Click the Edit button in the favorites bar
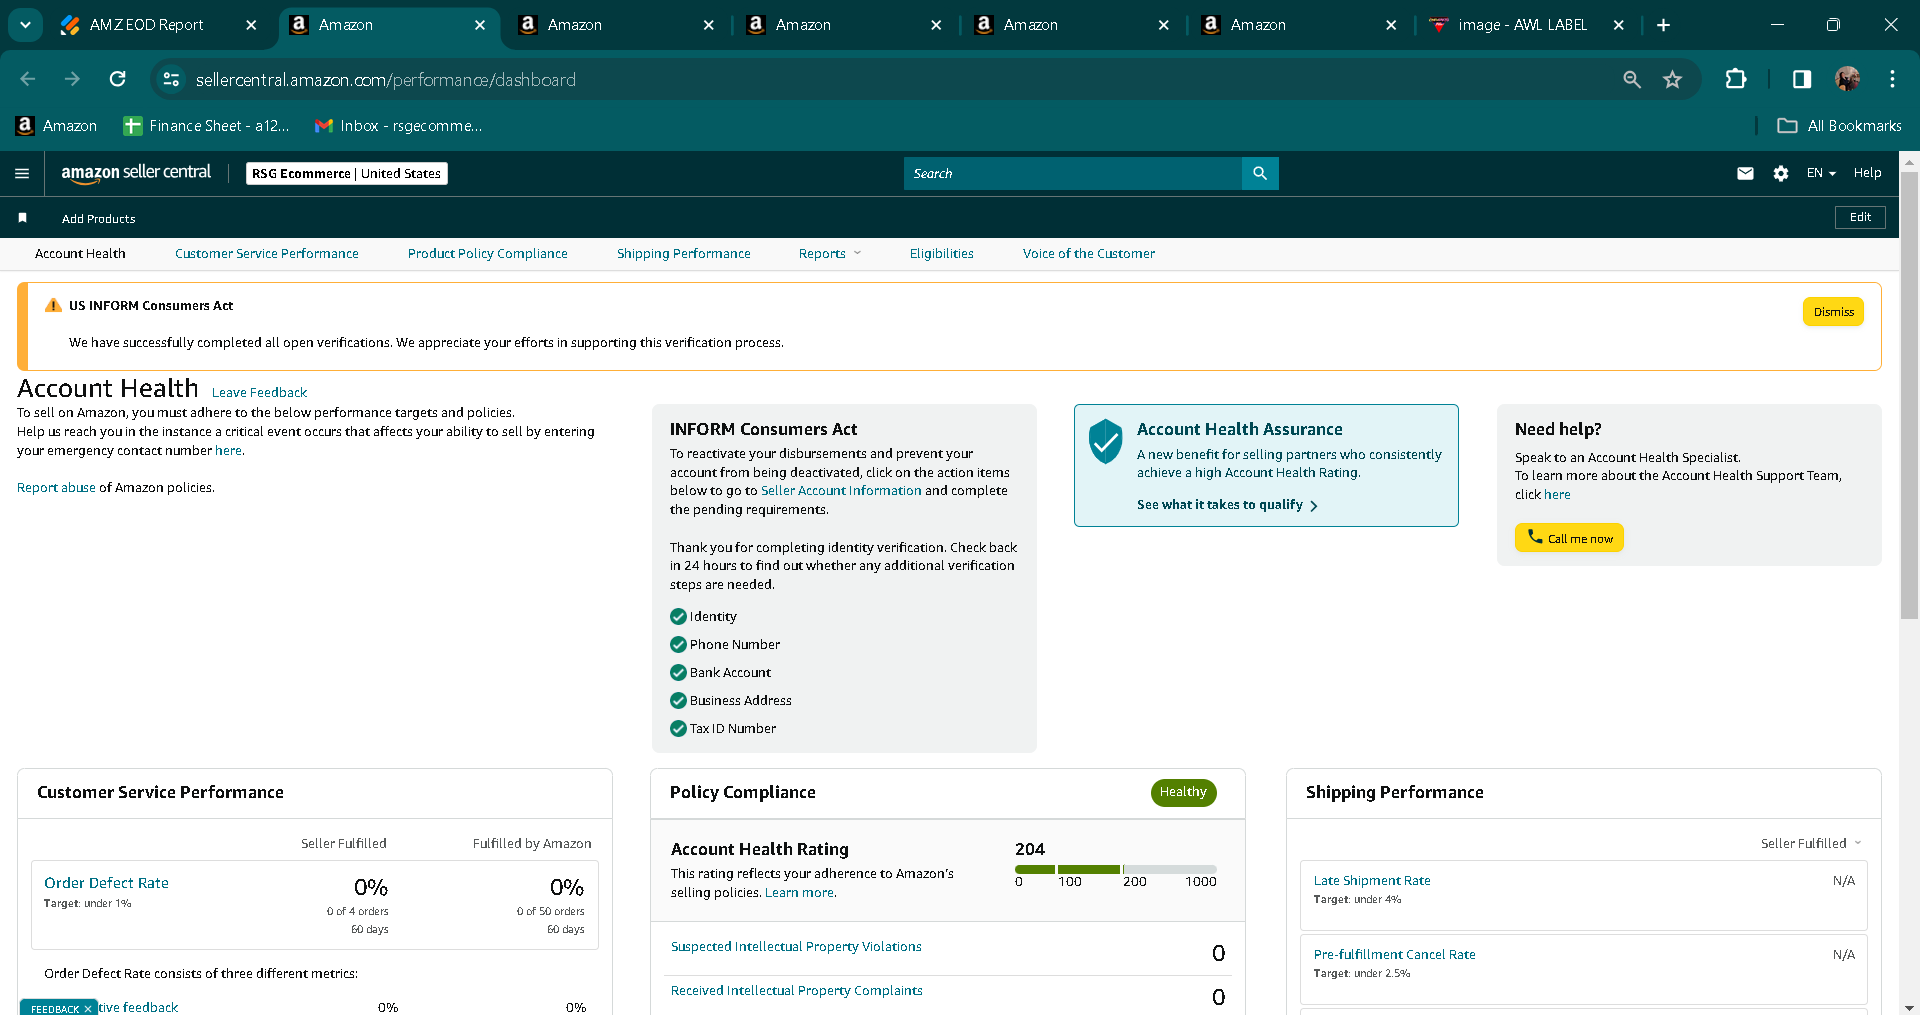Viewport: 1920px width, 1015px height. point(1860,217)
